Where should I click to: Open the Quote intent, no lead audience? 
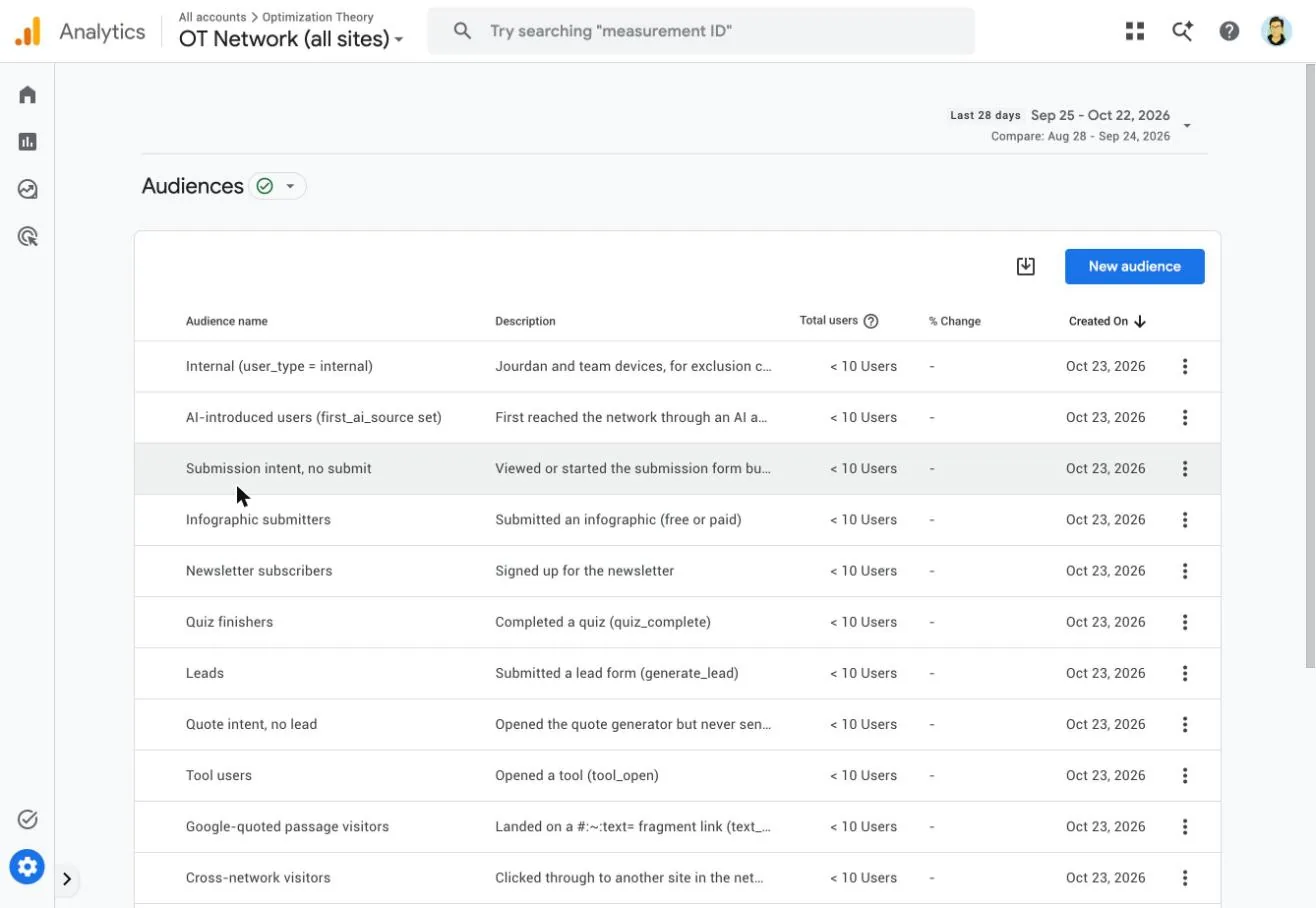click(251, 724)
